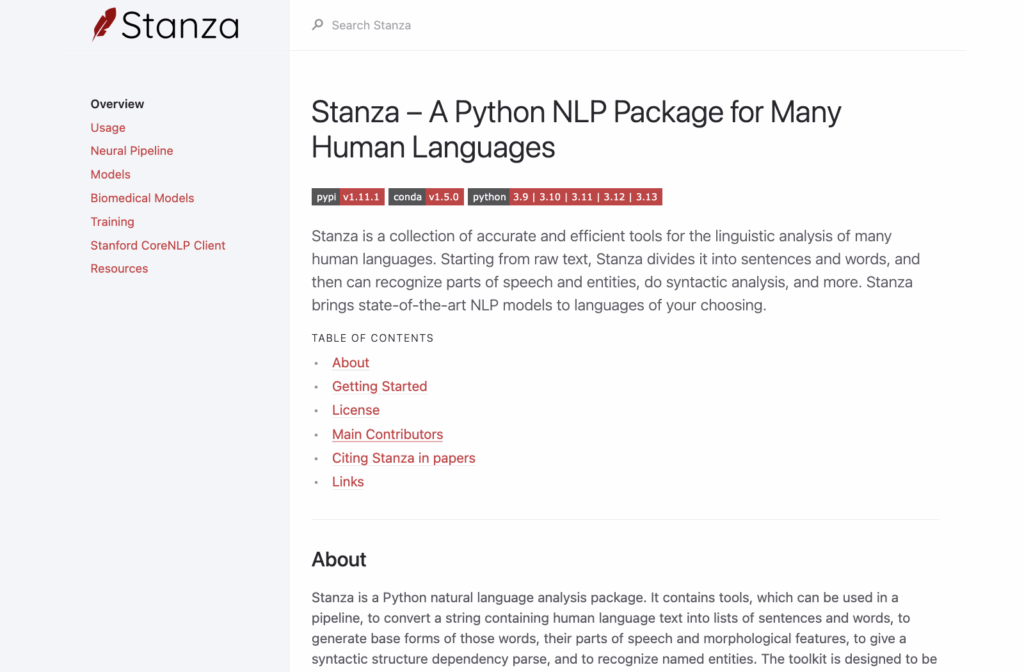Jump to the License section link
This screenshot has height=672, width=1024.
[x=355, y=410]
